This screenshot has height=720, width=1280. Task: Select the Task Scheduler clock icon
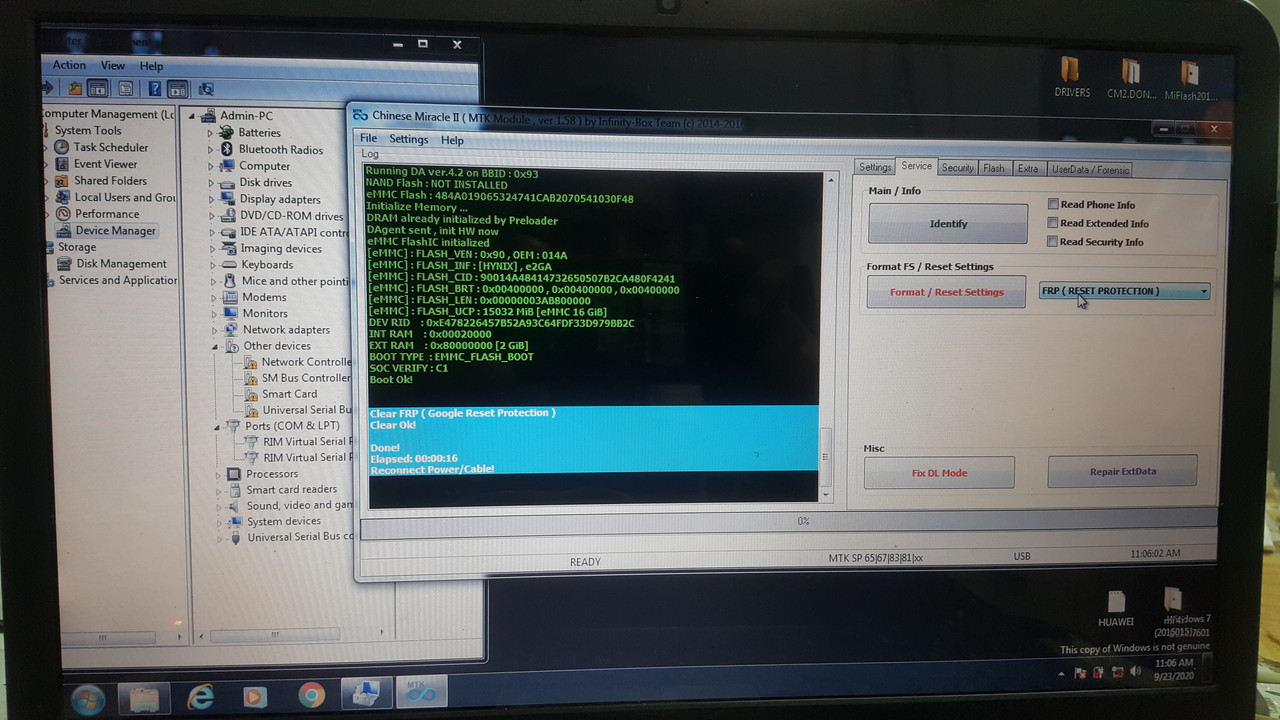63,147
